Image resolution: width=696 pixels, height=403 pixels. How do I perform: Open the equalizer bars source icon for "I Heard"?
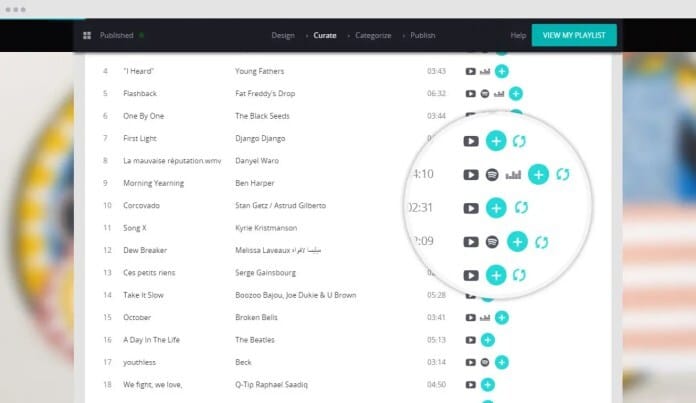(485, 71)
